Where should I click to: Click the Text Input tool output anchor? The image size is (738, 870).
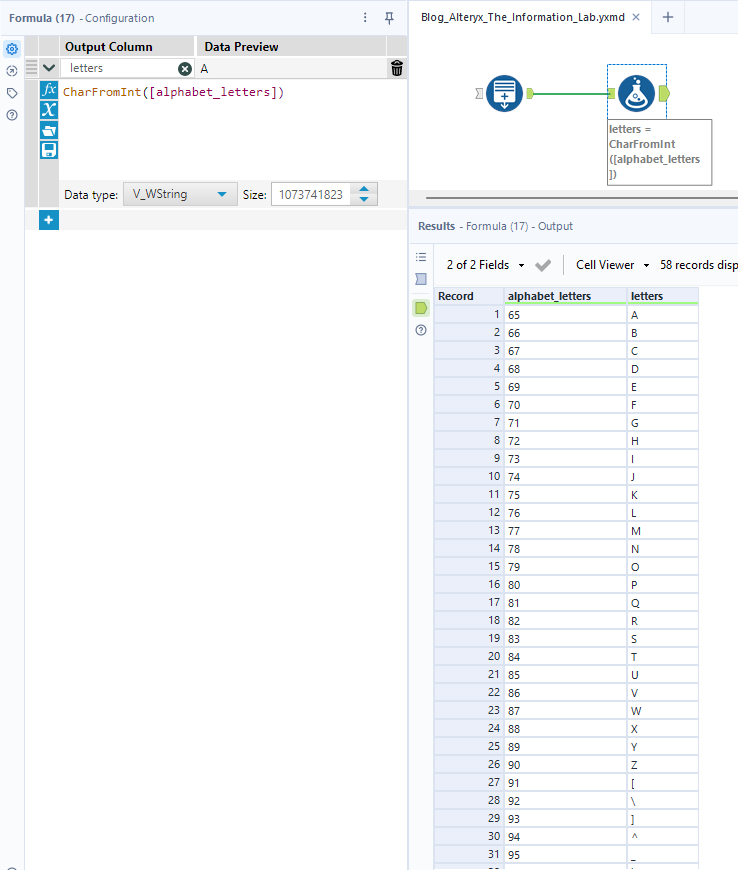click(x=530, y=93)
